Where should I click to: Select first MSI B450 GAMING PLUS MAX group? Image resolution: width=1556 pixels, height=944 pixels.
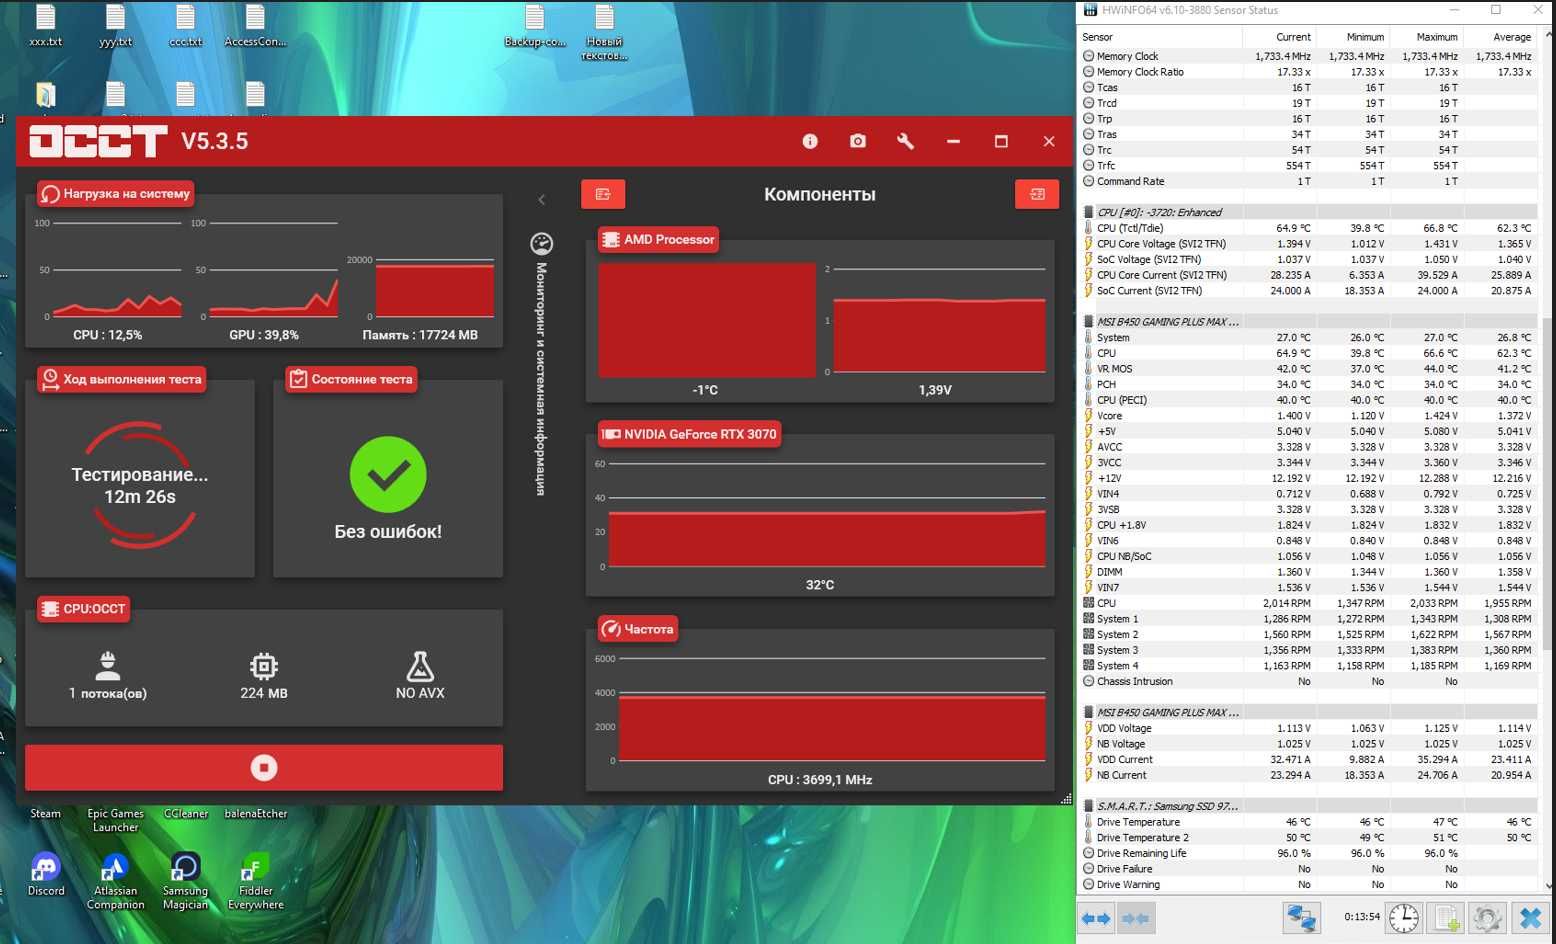(x=1309, y=321)
